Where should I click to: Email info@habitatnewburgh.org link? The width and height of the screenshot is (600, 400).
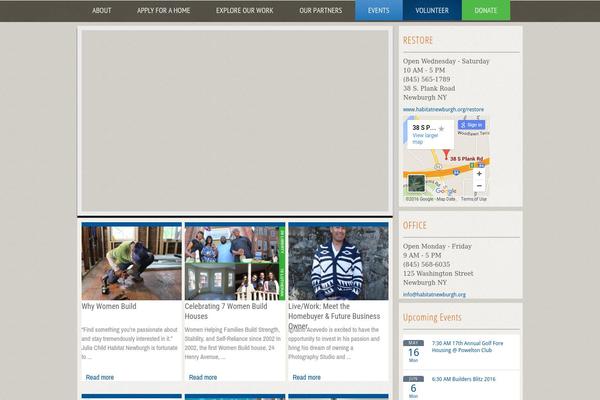pos(434,295)
